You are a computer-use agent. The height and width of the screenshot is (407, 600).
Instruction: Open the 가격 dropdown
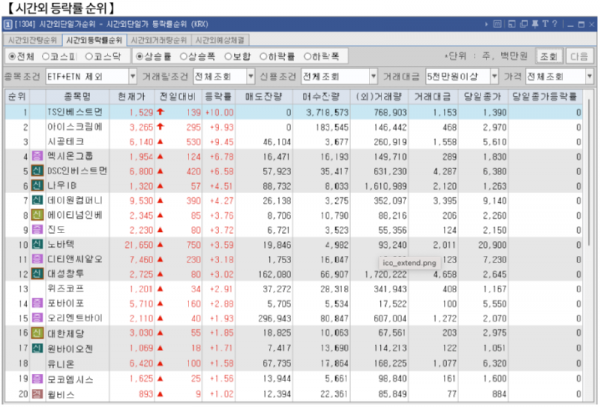(x=559, y=77)
